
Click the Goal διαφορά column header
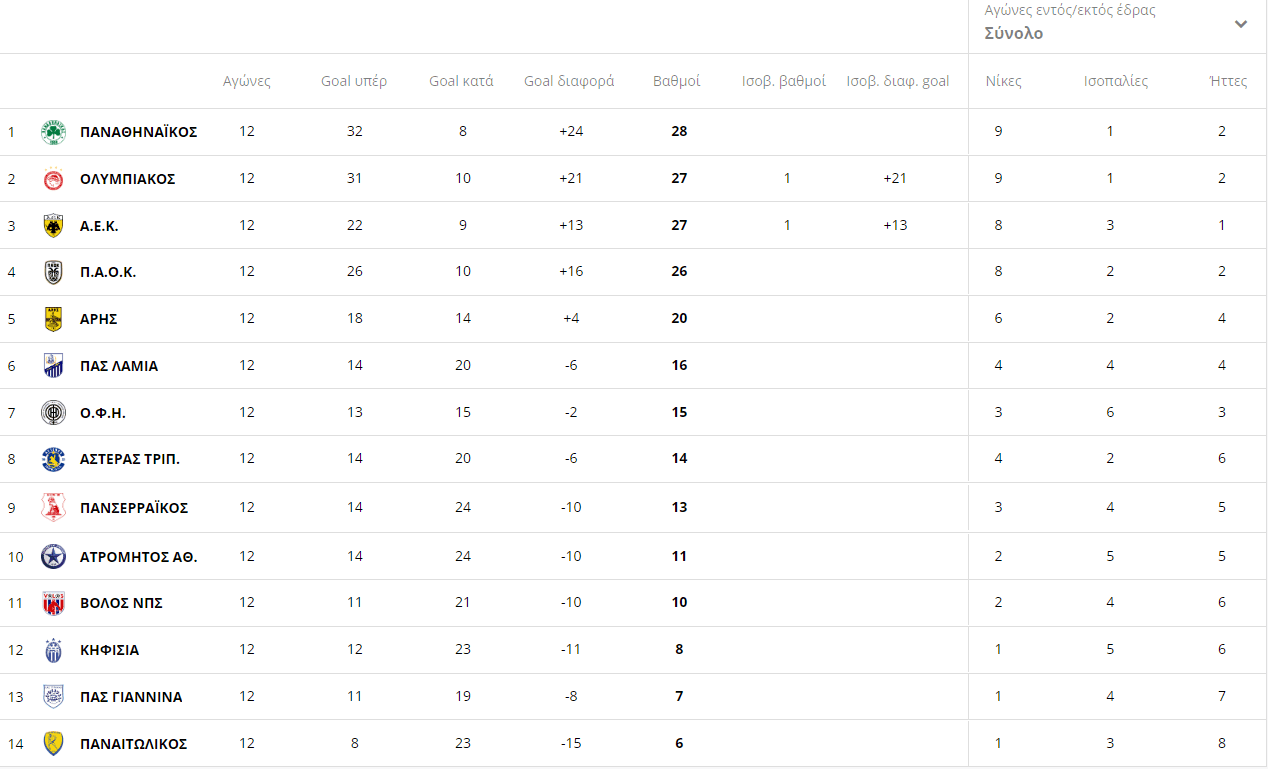569,81
